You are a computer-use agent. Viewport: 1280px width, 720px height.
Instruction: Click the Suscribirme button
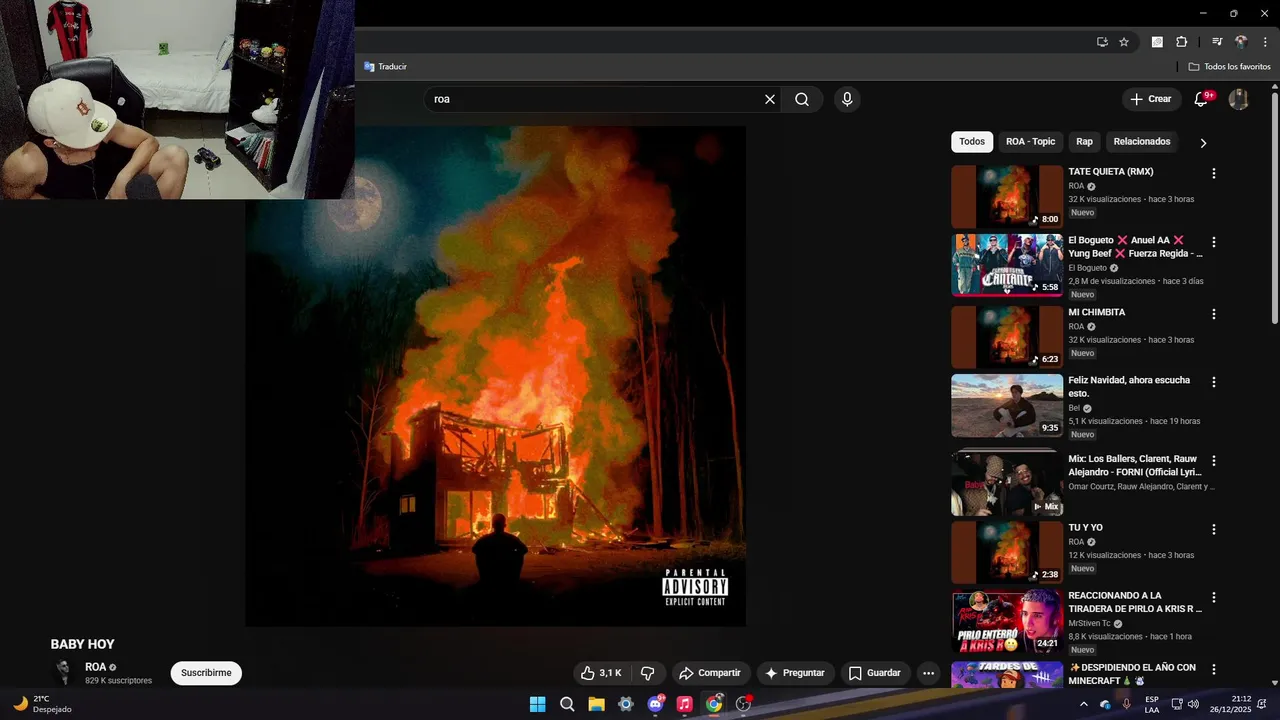[206, 673]
